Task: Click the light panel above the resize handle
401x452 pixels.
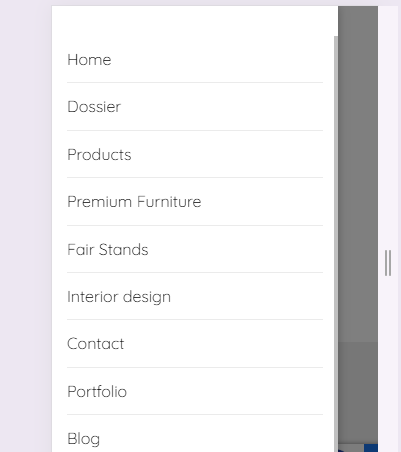Action: tap(389, 127)
